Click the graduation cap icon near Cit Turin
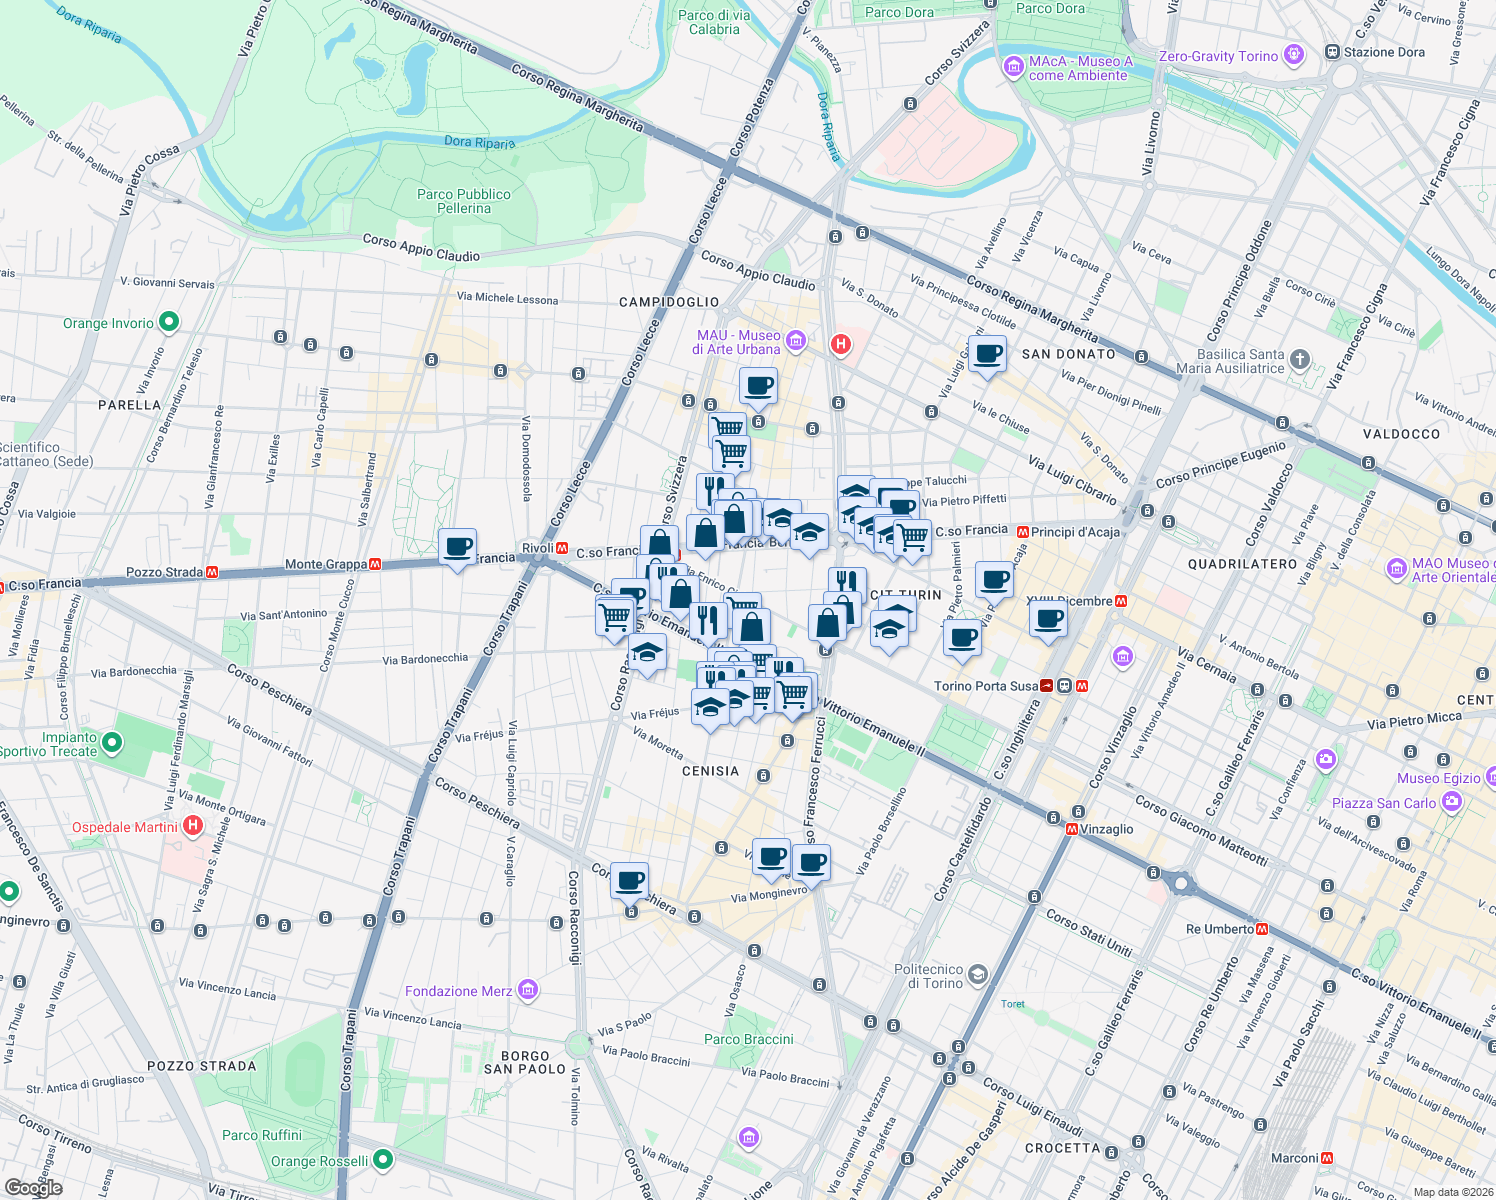 890,629
